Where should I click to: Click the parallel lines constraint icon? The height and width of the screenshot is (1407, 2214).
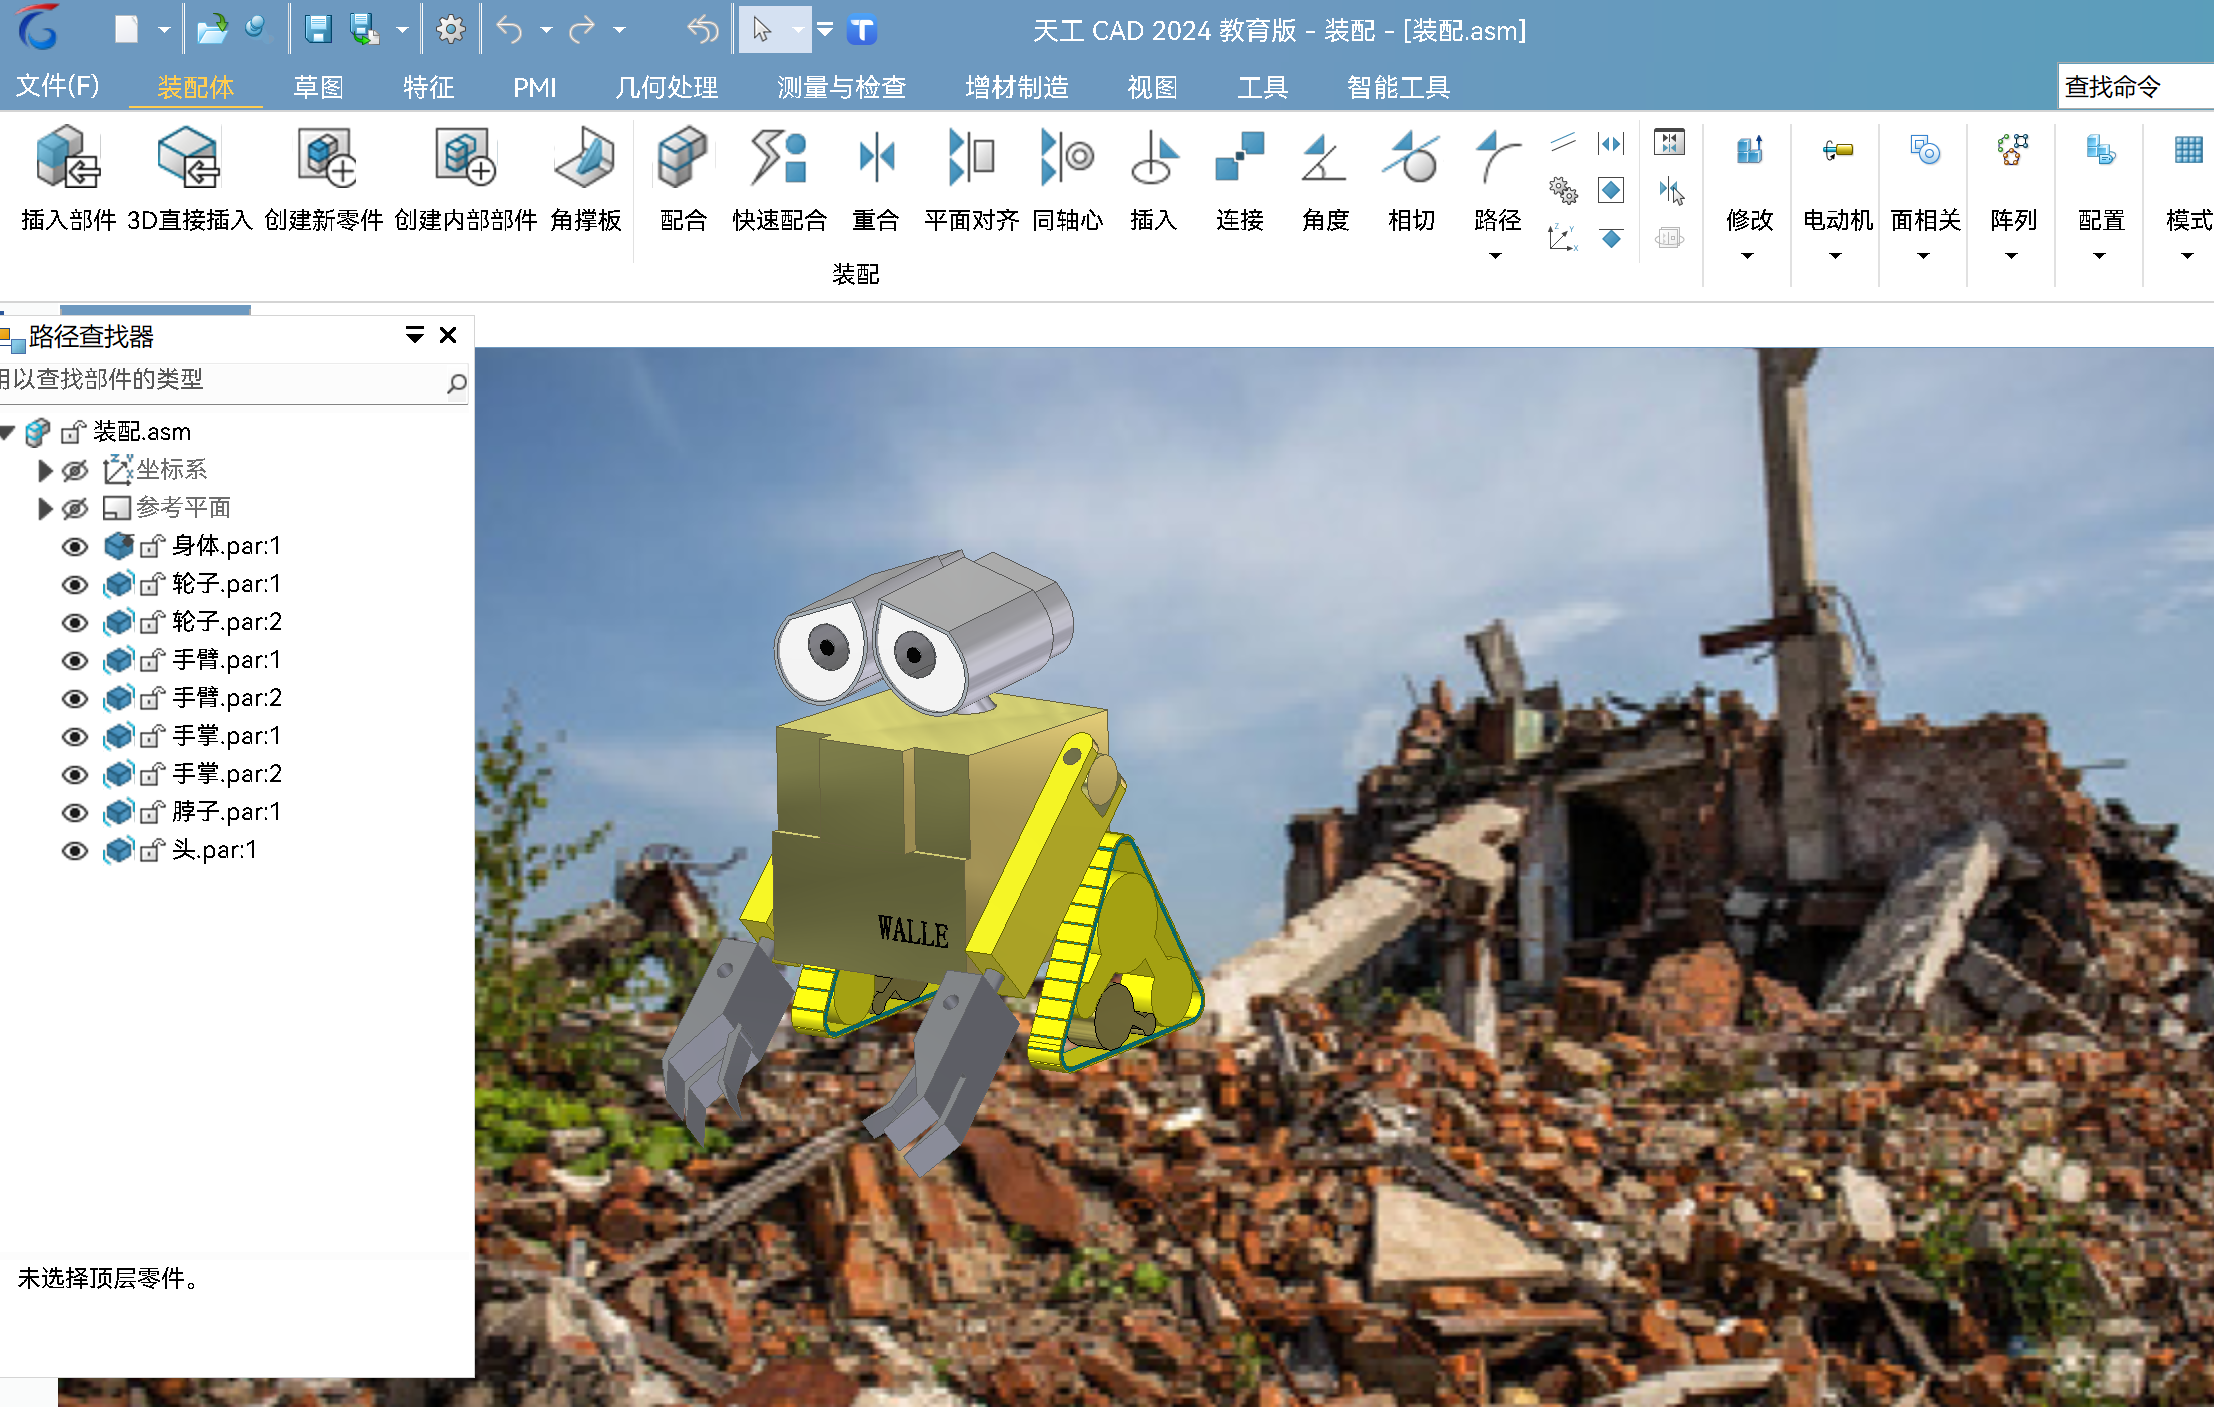[1563, 143]
